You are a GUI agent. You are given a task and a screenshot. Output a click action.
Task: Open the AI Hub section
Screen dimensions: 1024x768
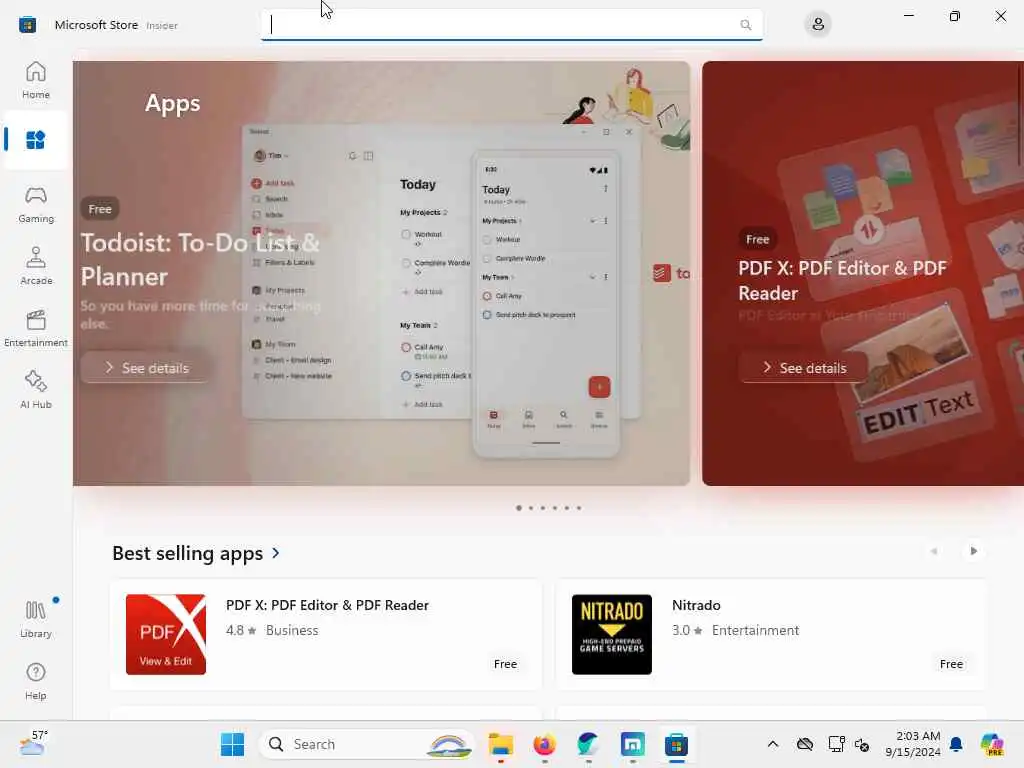(35, 391)
